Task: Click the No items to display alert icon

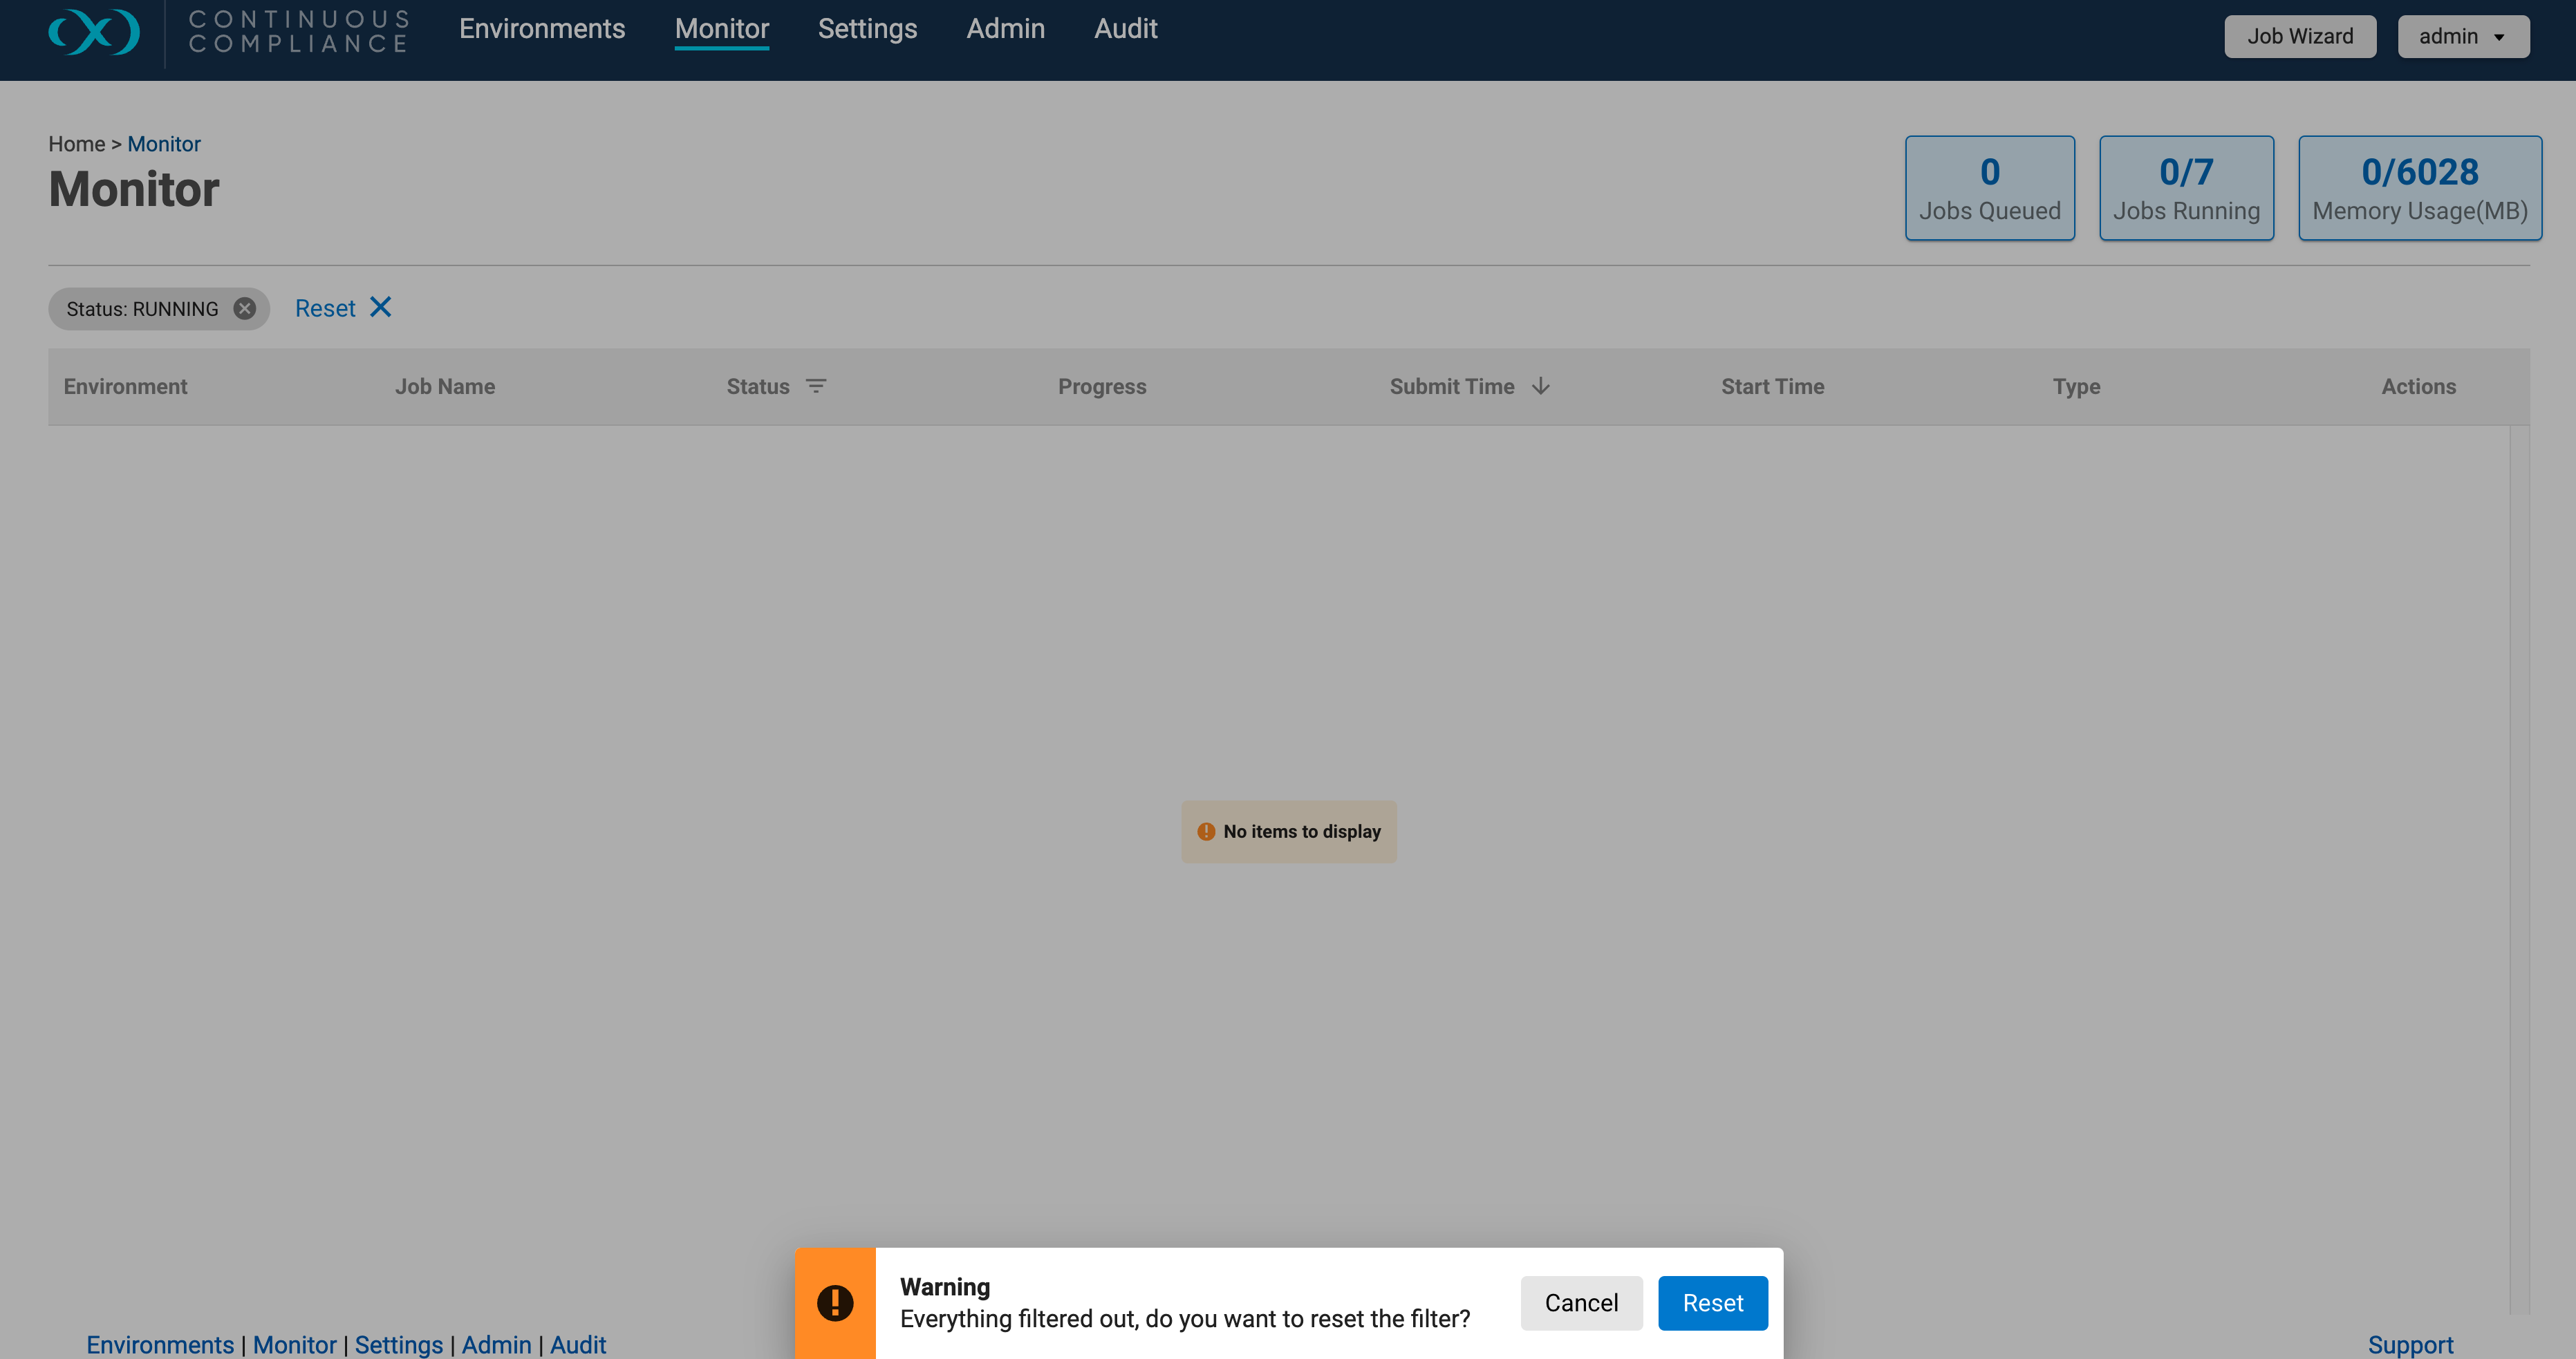Action: click(1206, 832)
